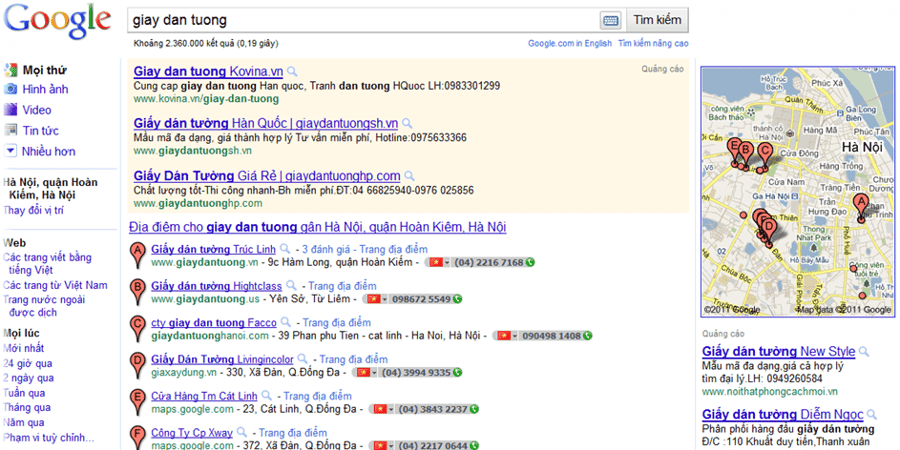Click red map pin A in results list
Image resolution: width=900 pixels, height=450 pixels.
[137, 255]
